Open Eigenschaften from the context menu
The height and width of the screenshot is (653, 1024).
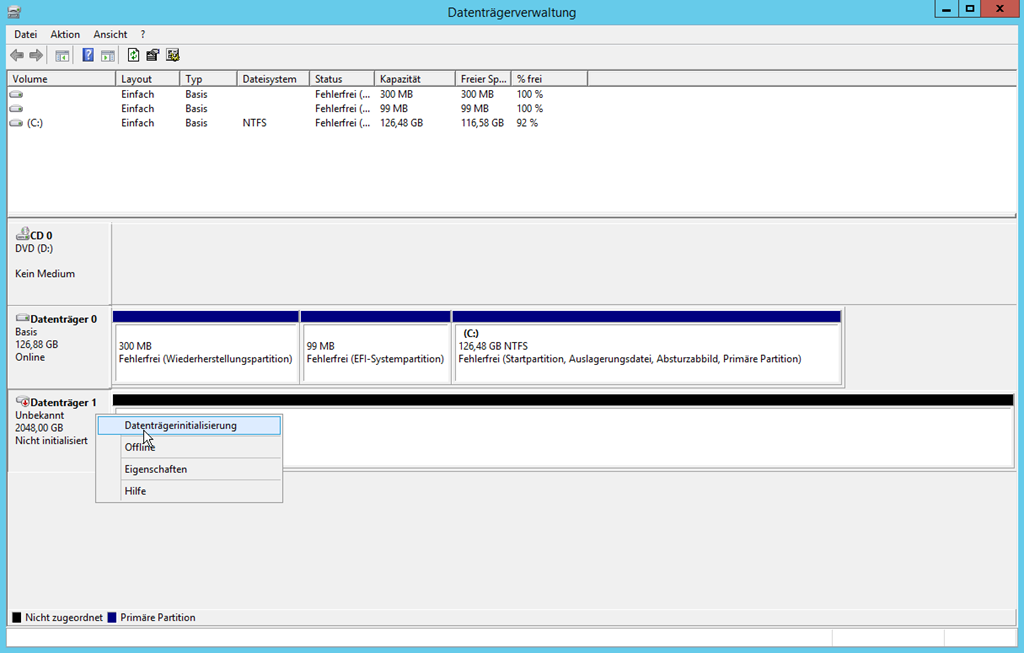(155, 469)
